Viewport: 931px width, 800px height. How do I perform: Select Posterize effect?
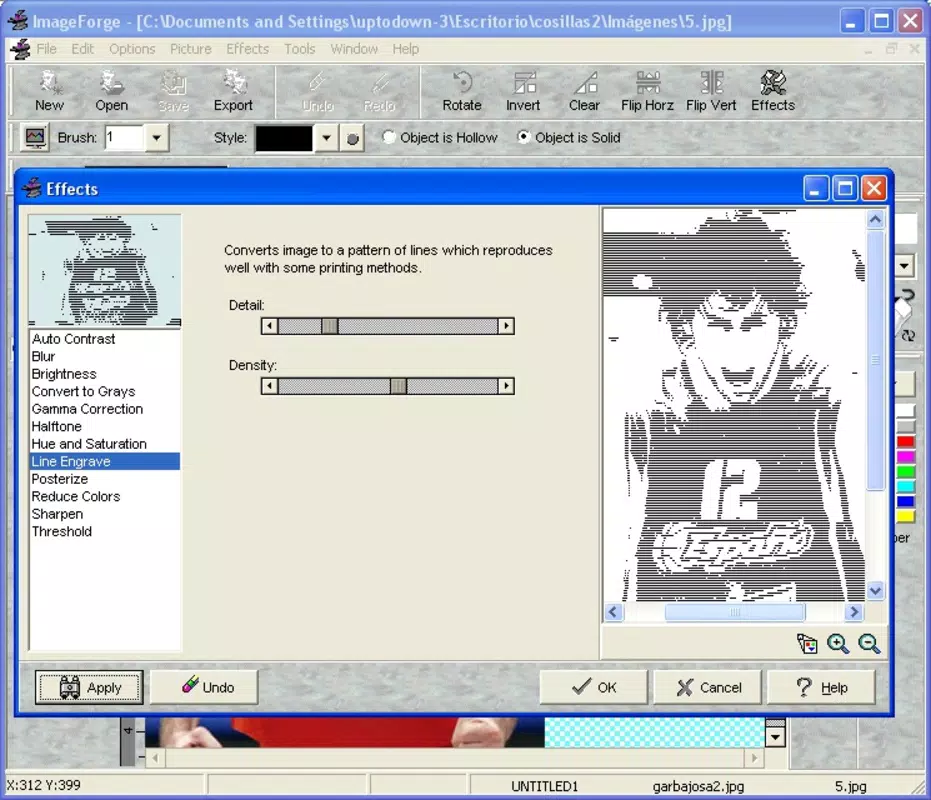tap(104, 479)
